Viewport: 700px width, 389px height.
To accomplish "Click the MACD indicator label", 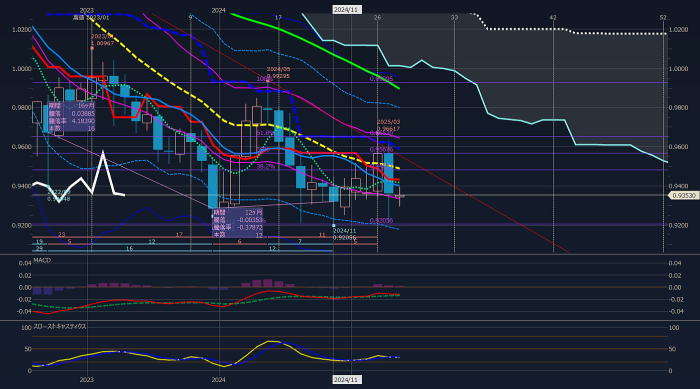I will coord(42,260).
